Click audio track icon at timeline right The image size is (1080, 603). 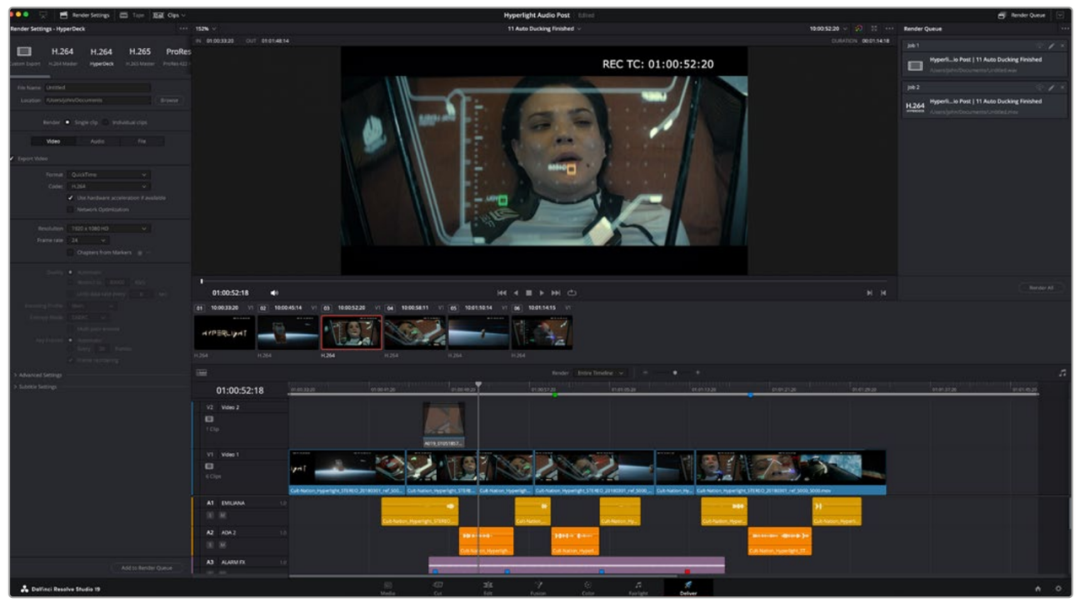pyautogui.click(x=1062, y=373)
